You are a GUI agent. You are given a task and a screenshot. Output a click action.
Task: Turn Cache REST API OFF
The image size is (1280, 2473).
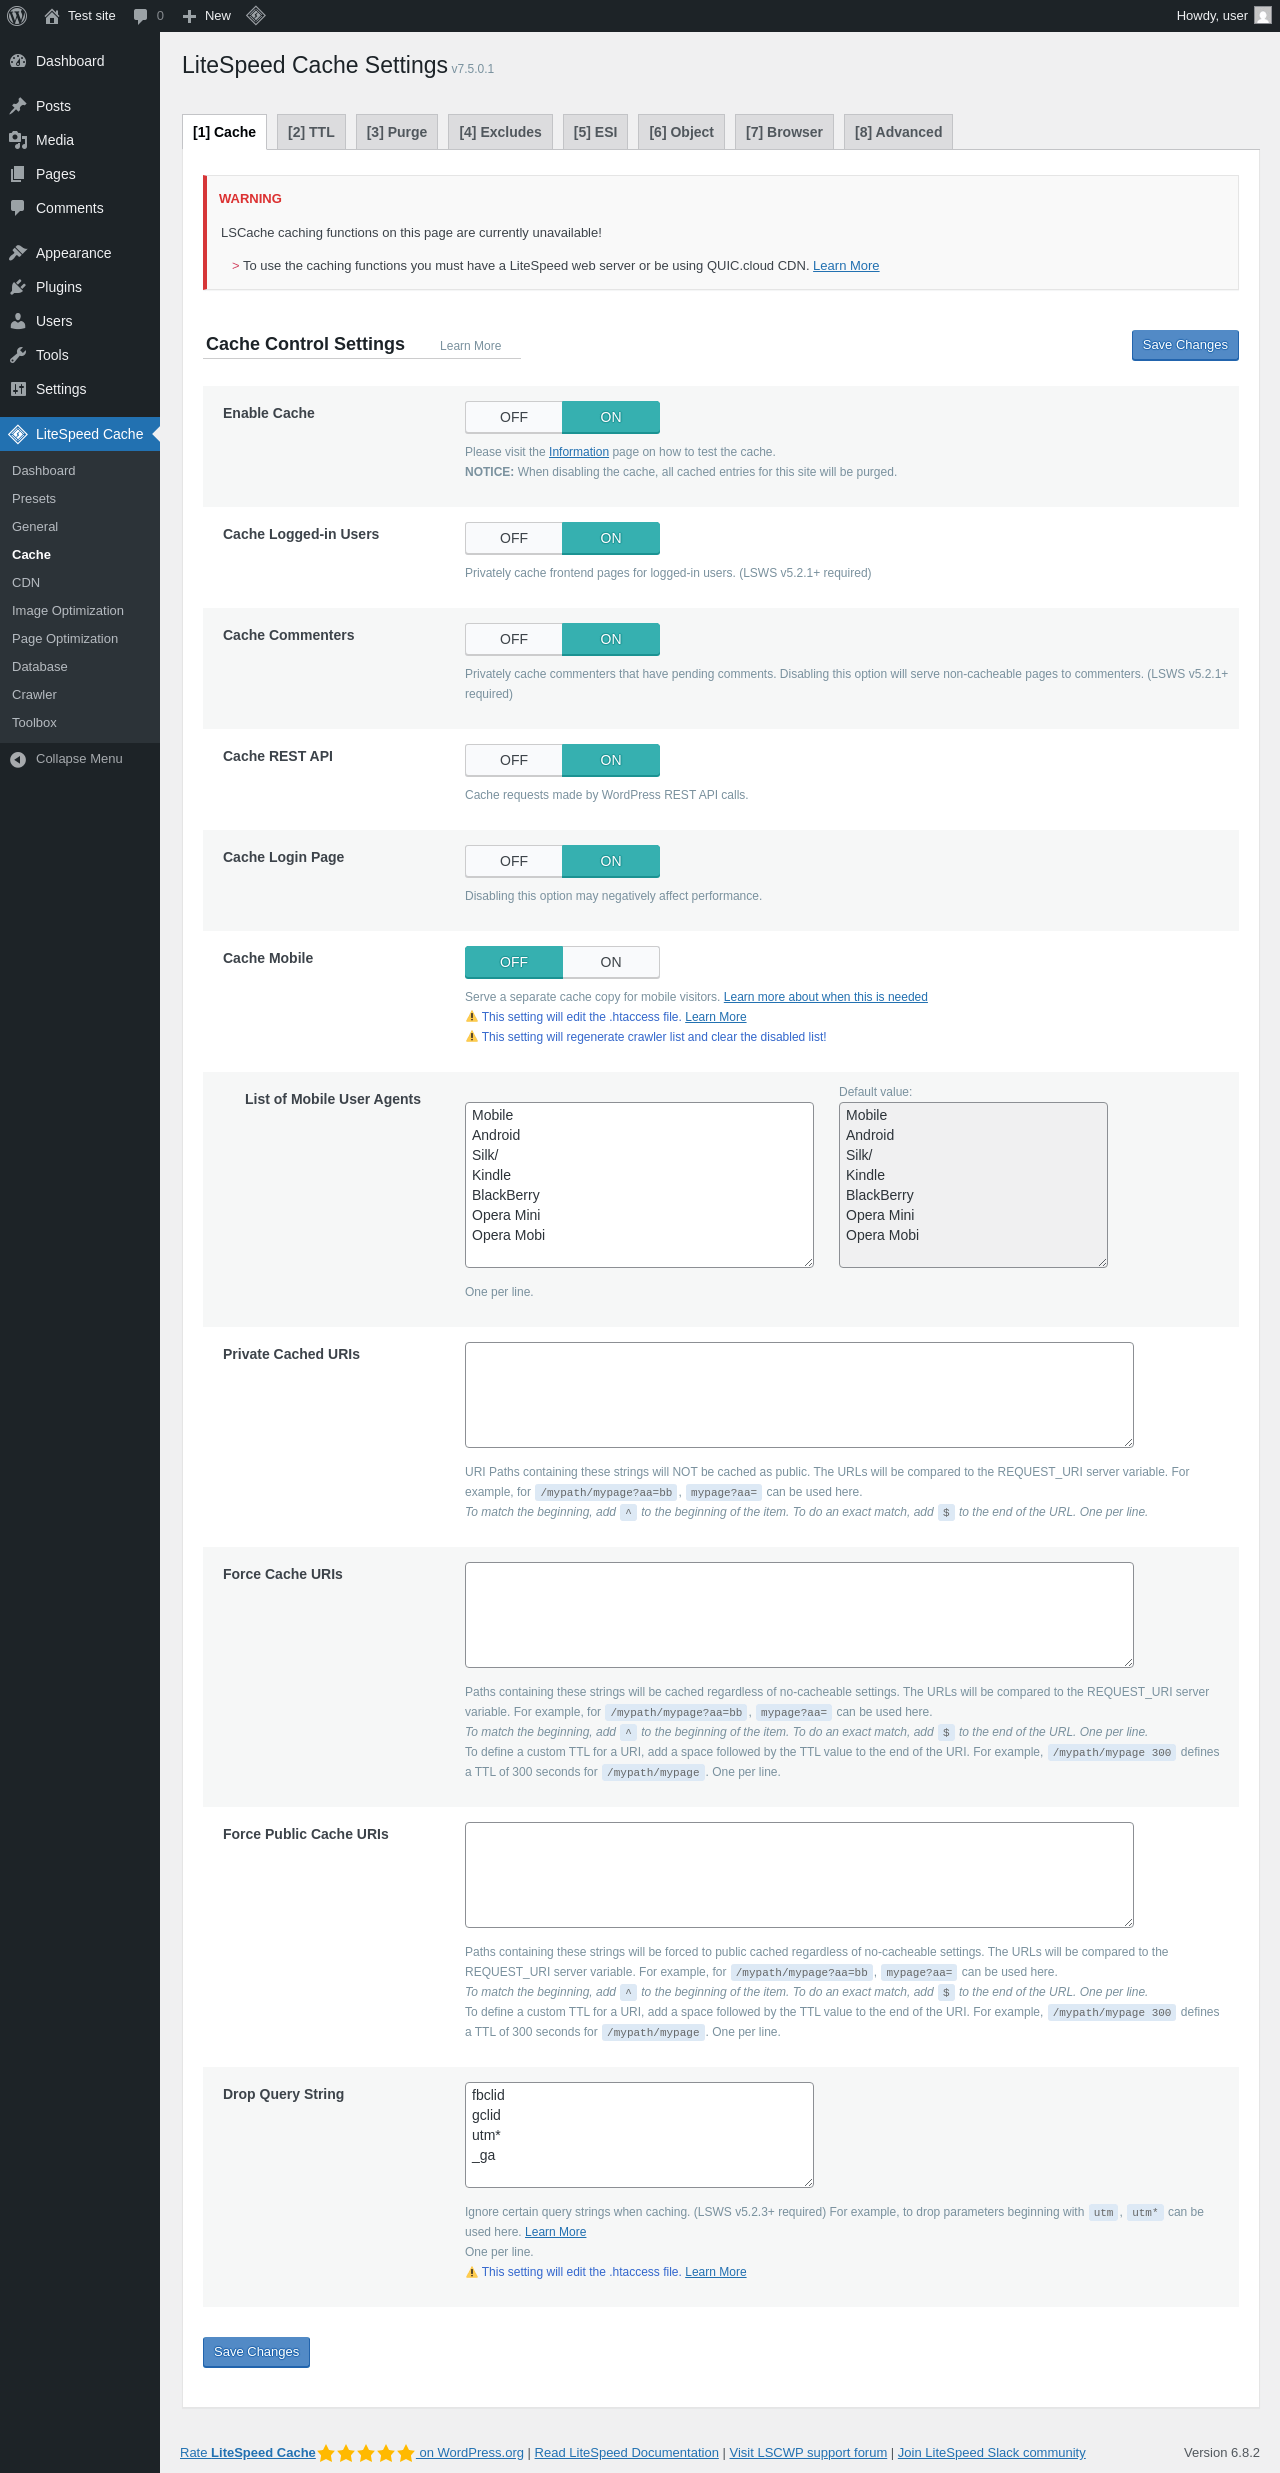pyautogui.click(x=514, y=760)
